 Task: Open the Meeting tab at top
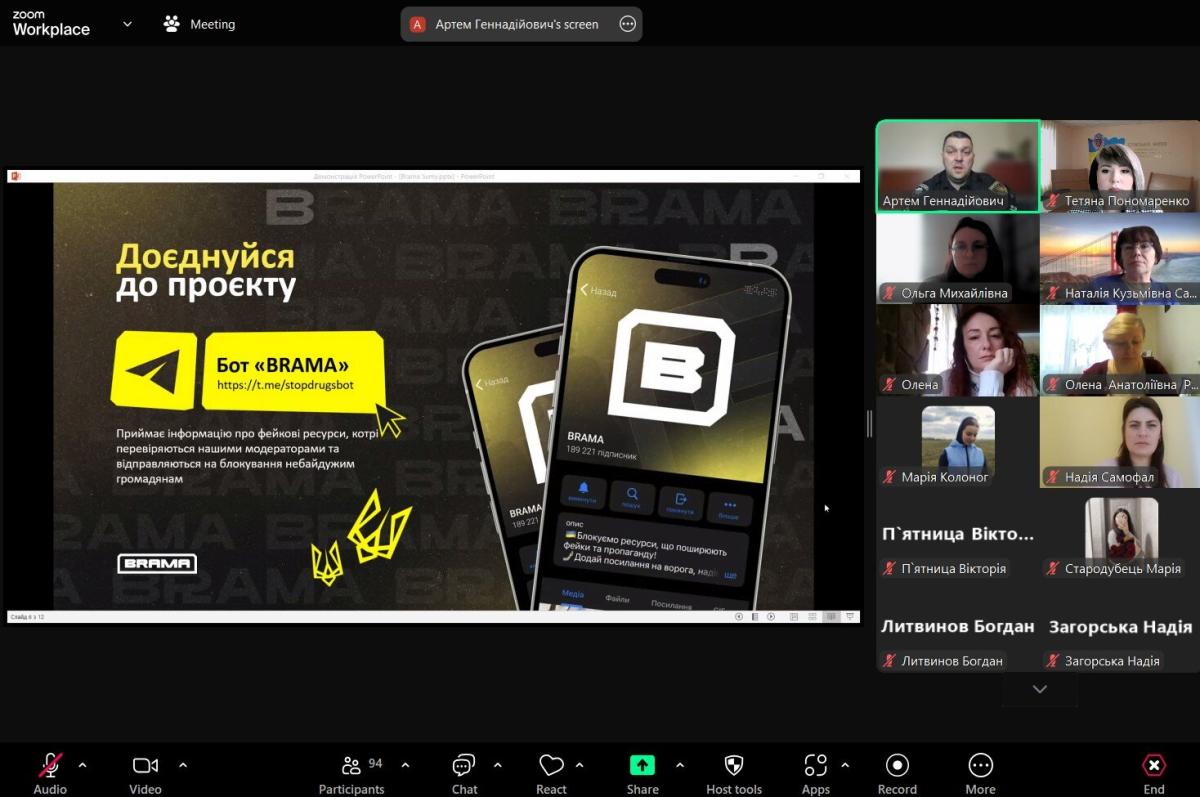[x=200, y=24]
